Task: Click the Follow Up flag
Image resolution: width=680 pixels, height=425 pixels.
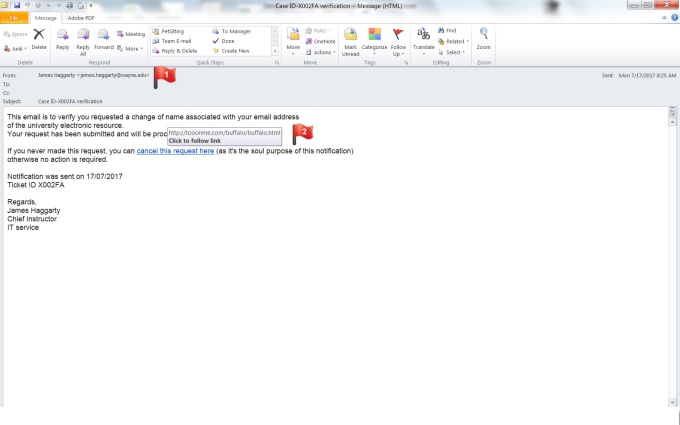Action: coord(398,42)
